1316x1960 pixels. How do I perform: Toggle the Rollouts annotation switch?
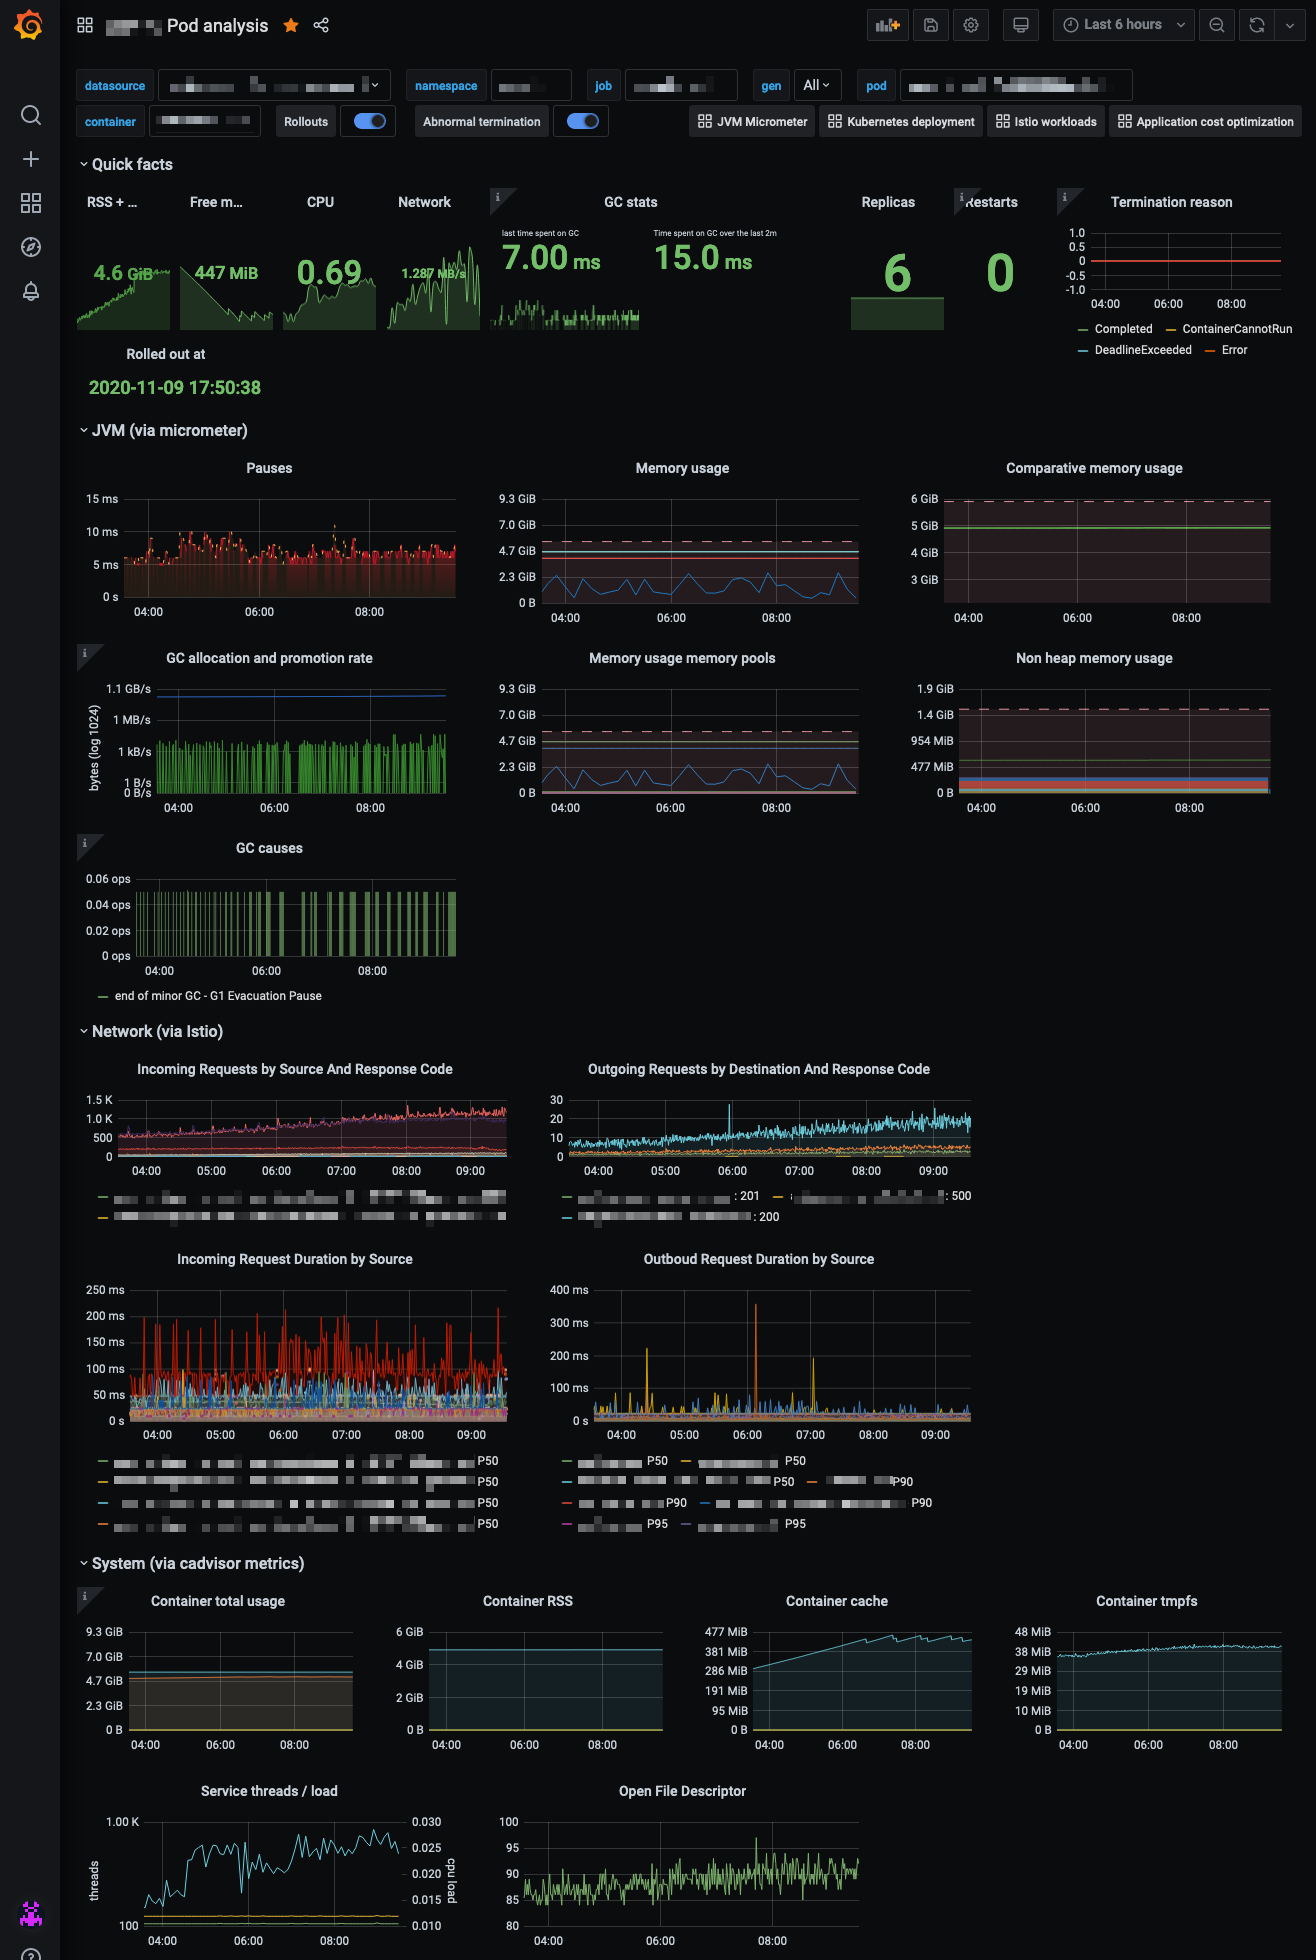[x=370, y=121]
